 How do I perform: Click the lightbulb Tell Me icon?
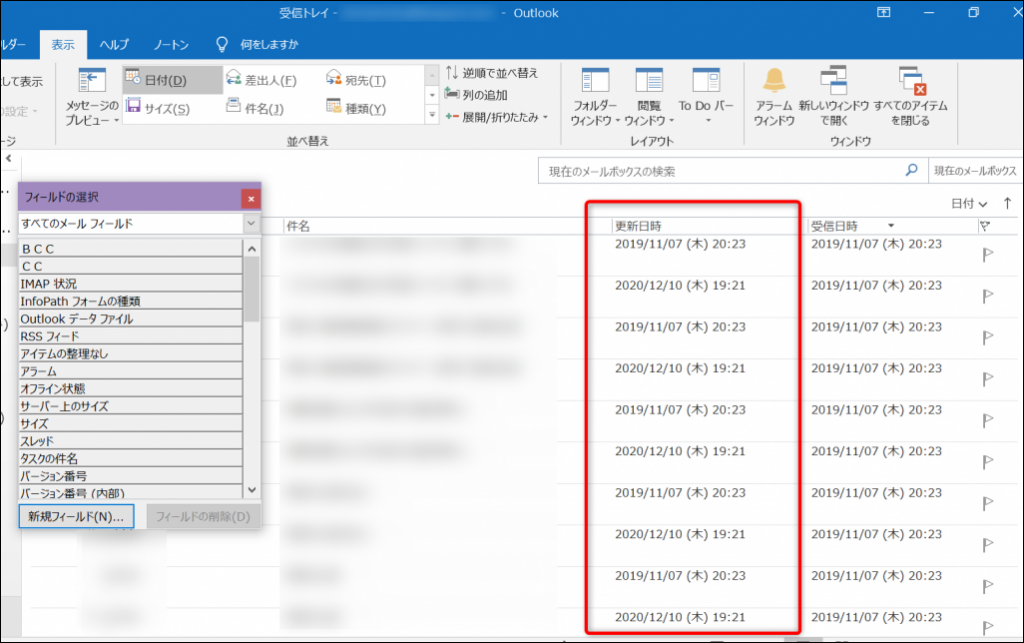pos(222,44)
